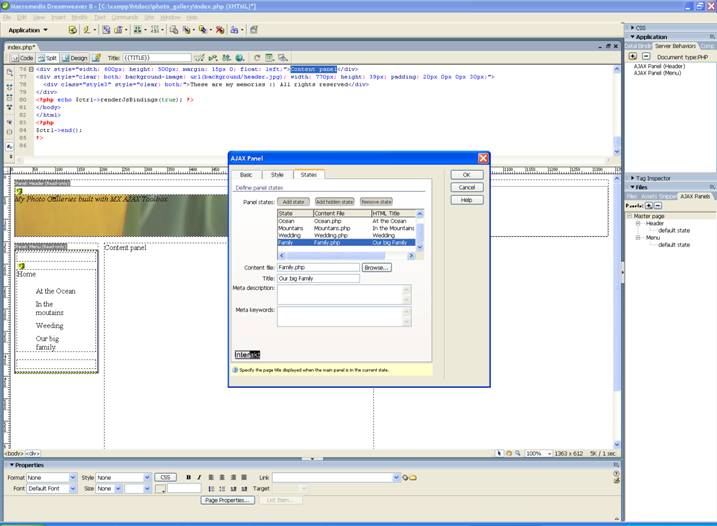Click the minus icon in Server Behaviors panel
717x526 pixels.
pos(646,56)
